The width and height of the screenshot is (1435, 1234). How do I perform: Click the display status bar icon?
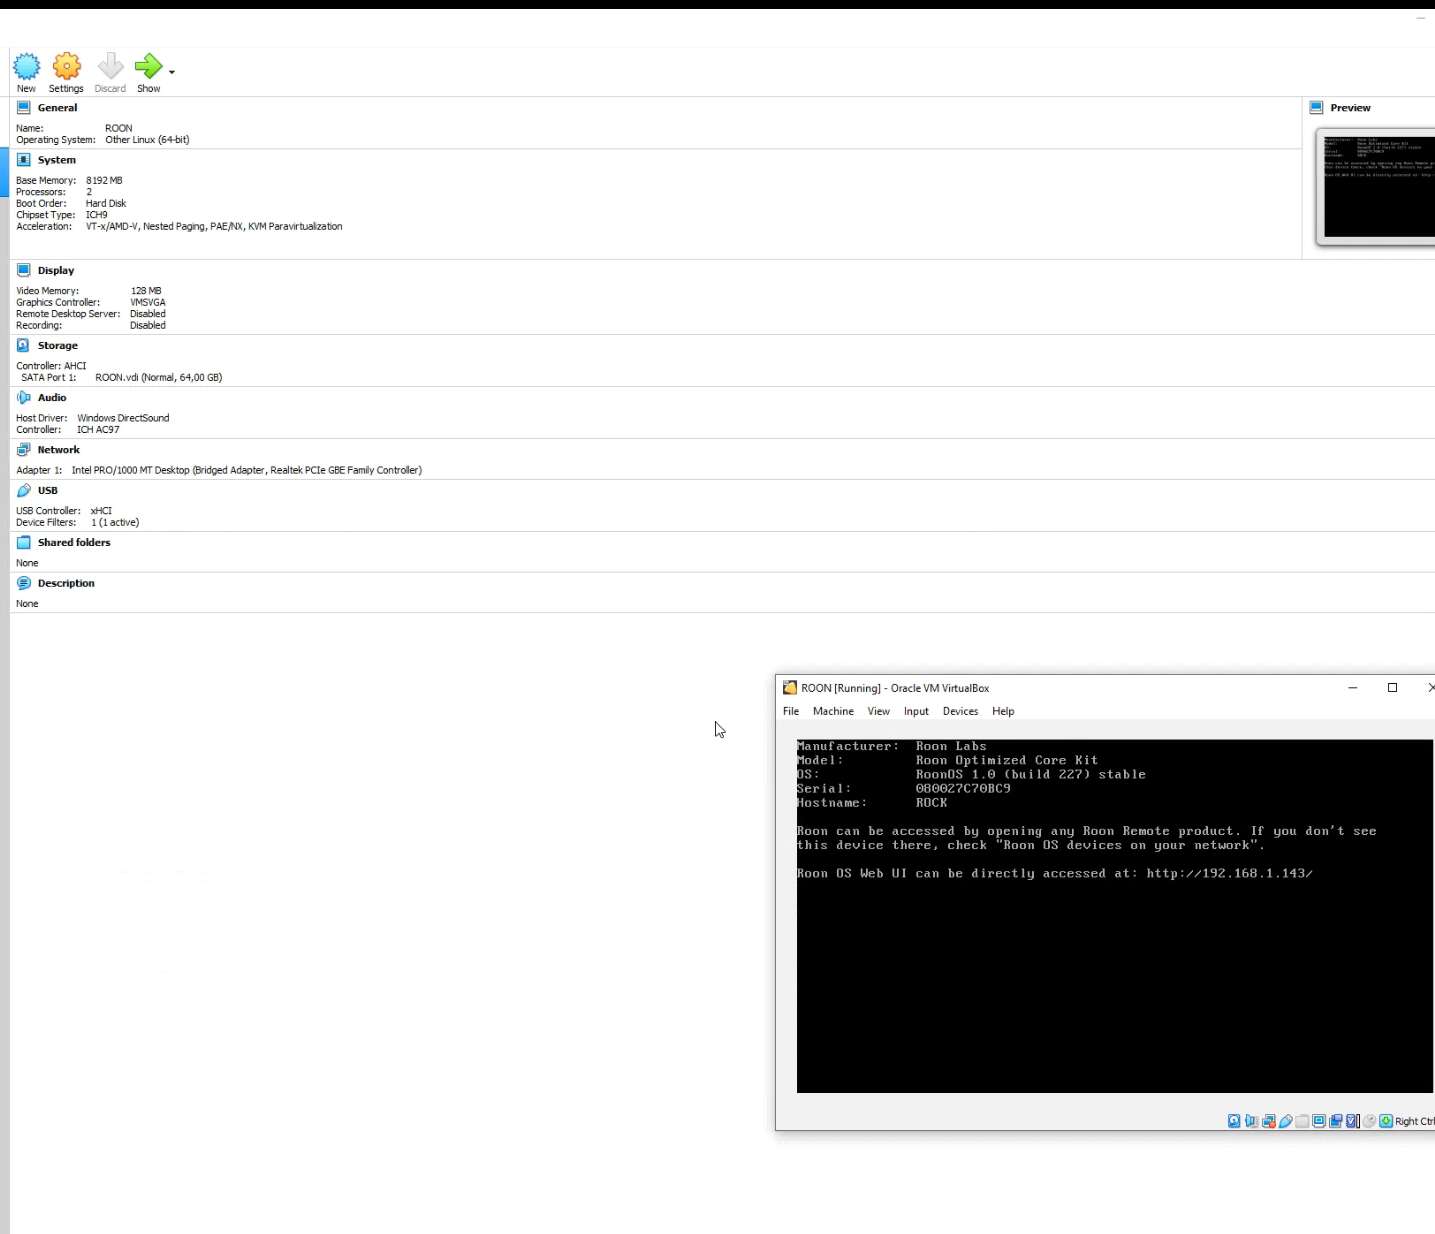pyautogui.click(x=1319, y=1121)
